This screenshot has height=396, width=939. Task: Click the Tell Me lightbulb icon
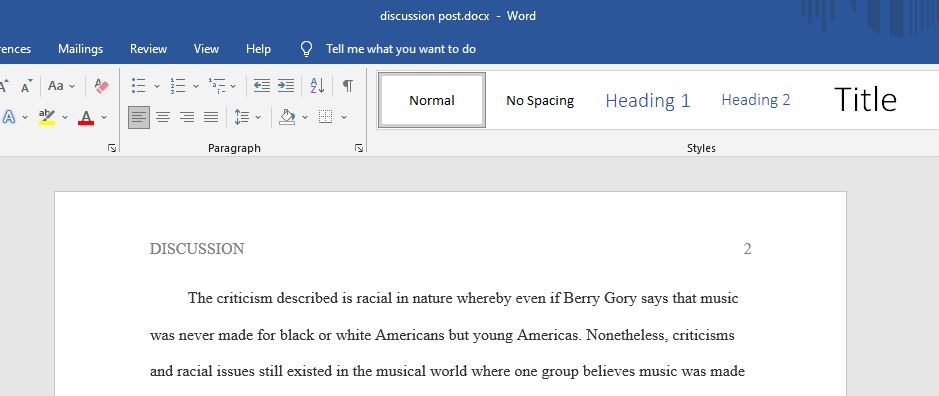point(306,49)
